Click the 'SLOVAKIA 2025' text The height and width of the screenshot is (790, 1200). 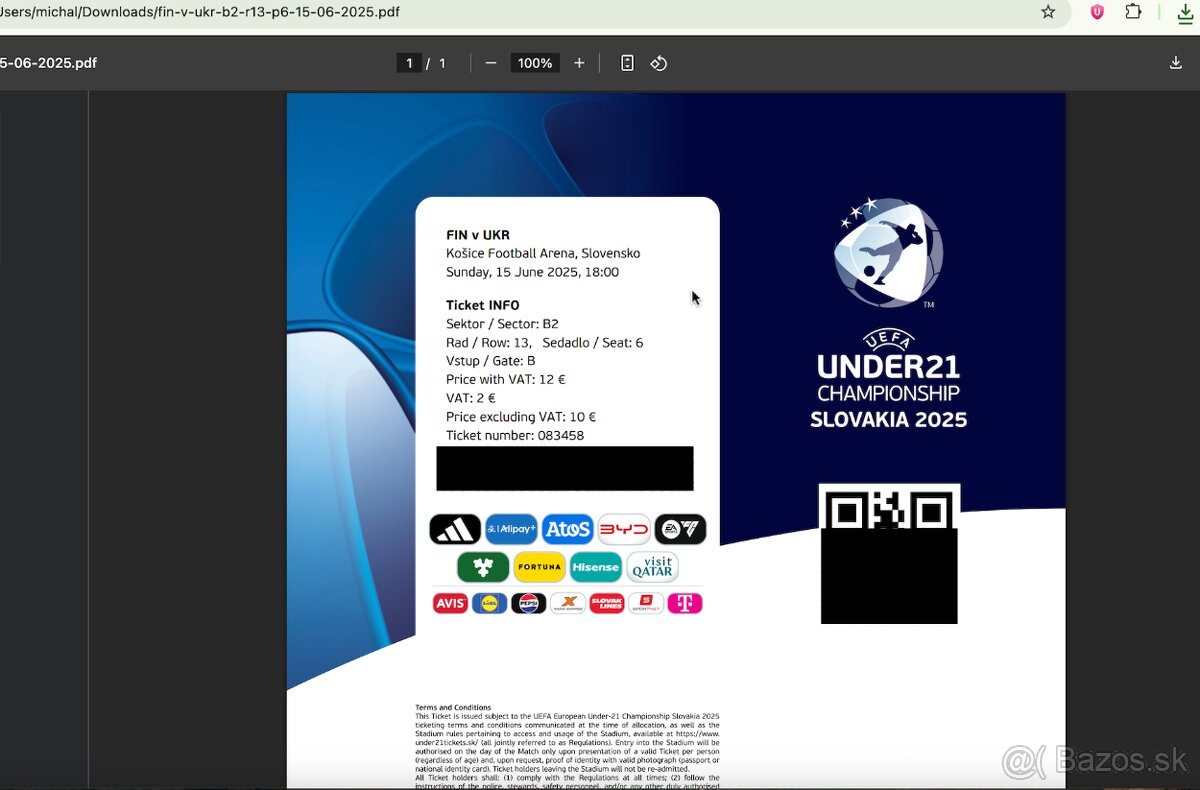[889, 419]
